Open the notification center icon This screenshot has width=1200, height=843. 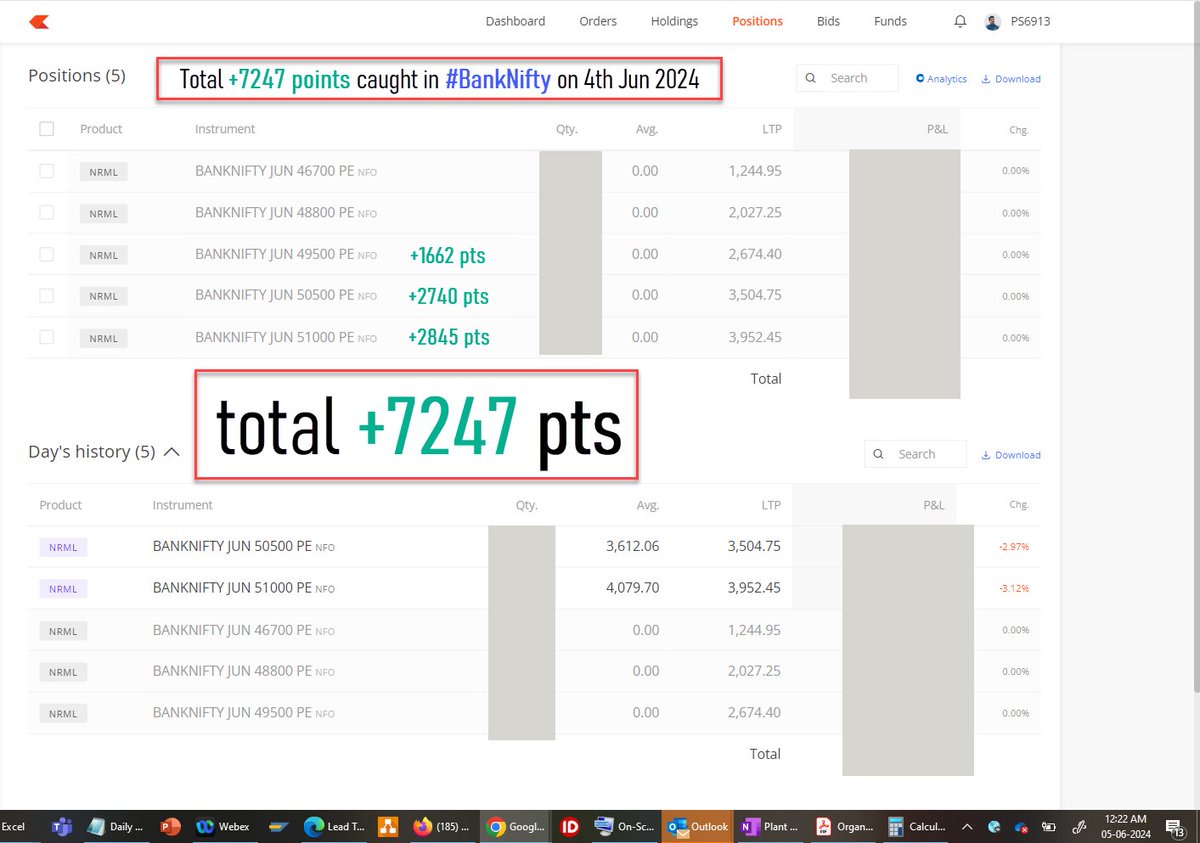[x=1175, y=828]
